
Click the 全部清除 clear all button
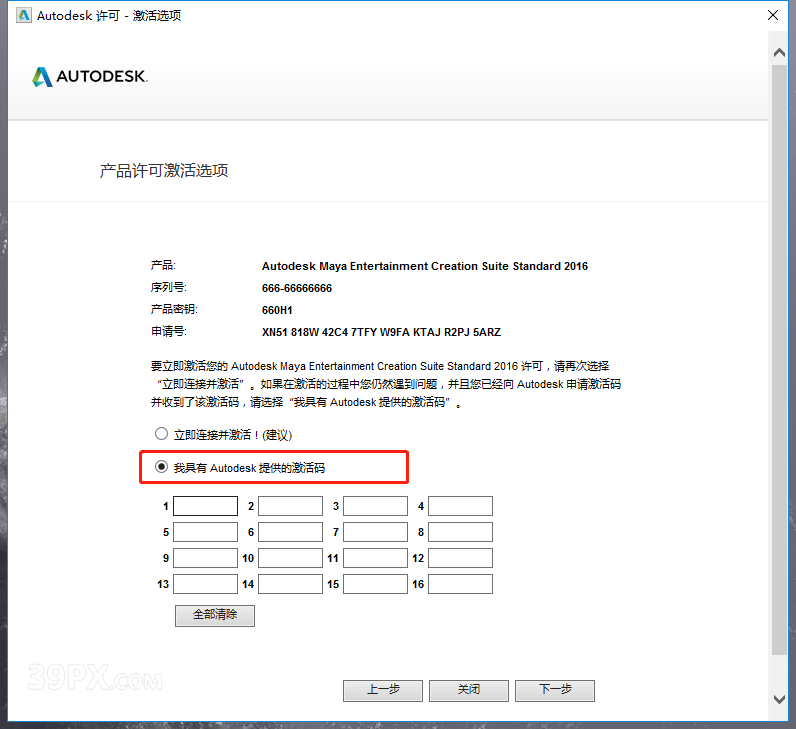215,615
